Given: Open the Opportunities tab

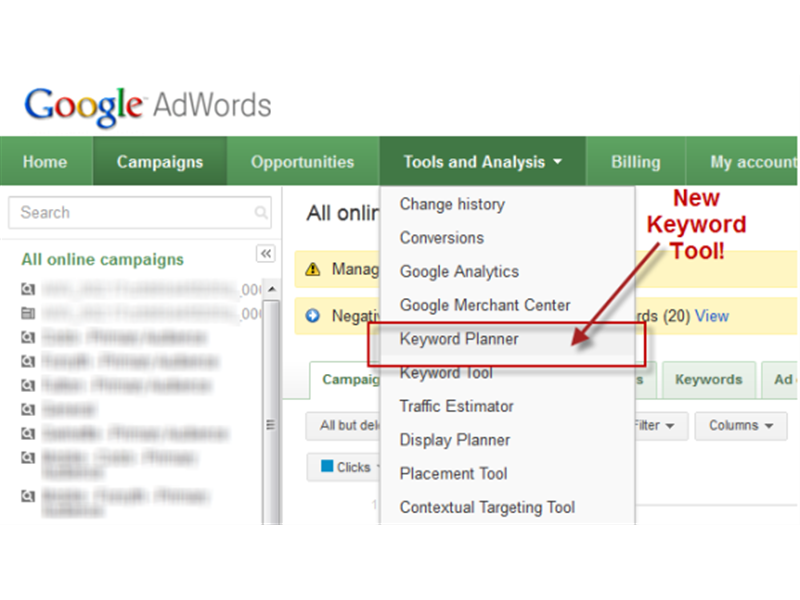Looking at the screenshot, I should 303,161.
